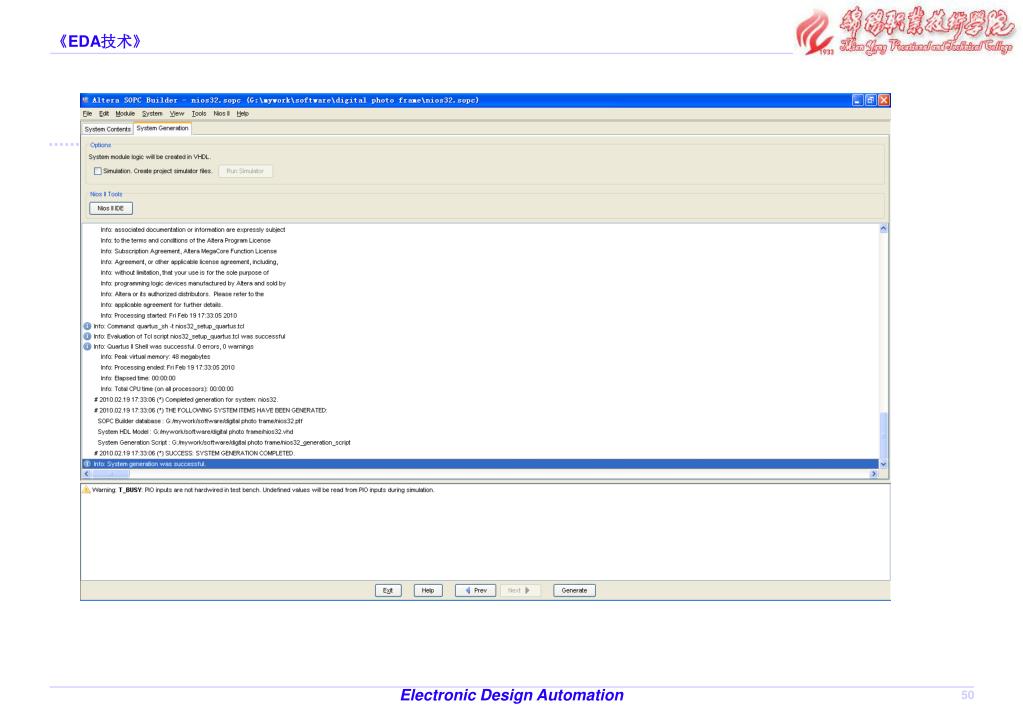
Task: Enable the Simulation project files checkbox
Action: pyautogui.click(x=98, y=171)
